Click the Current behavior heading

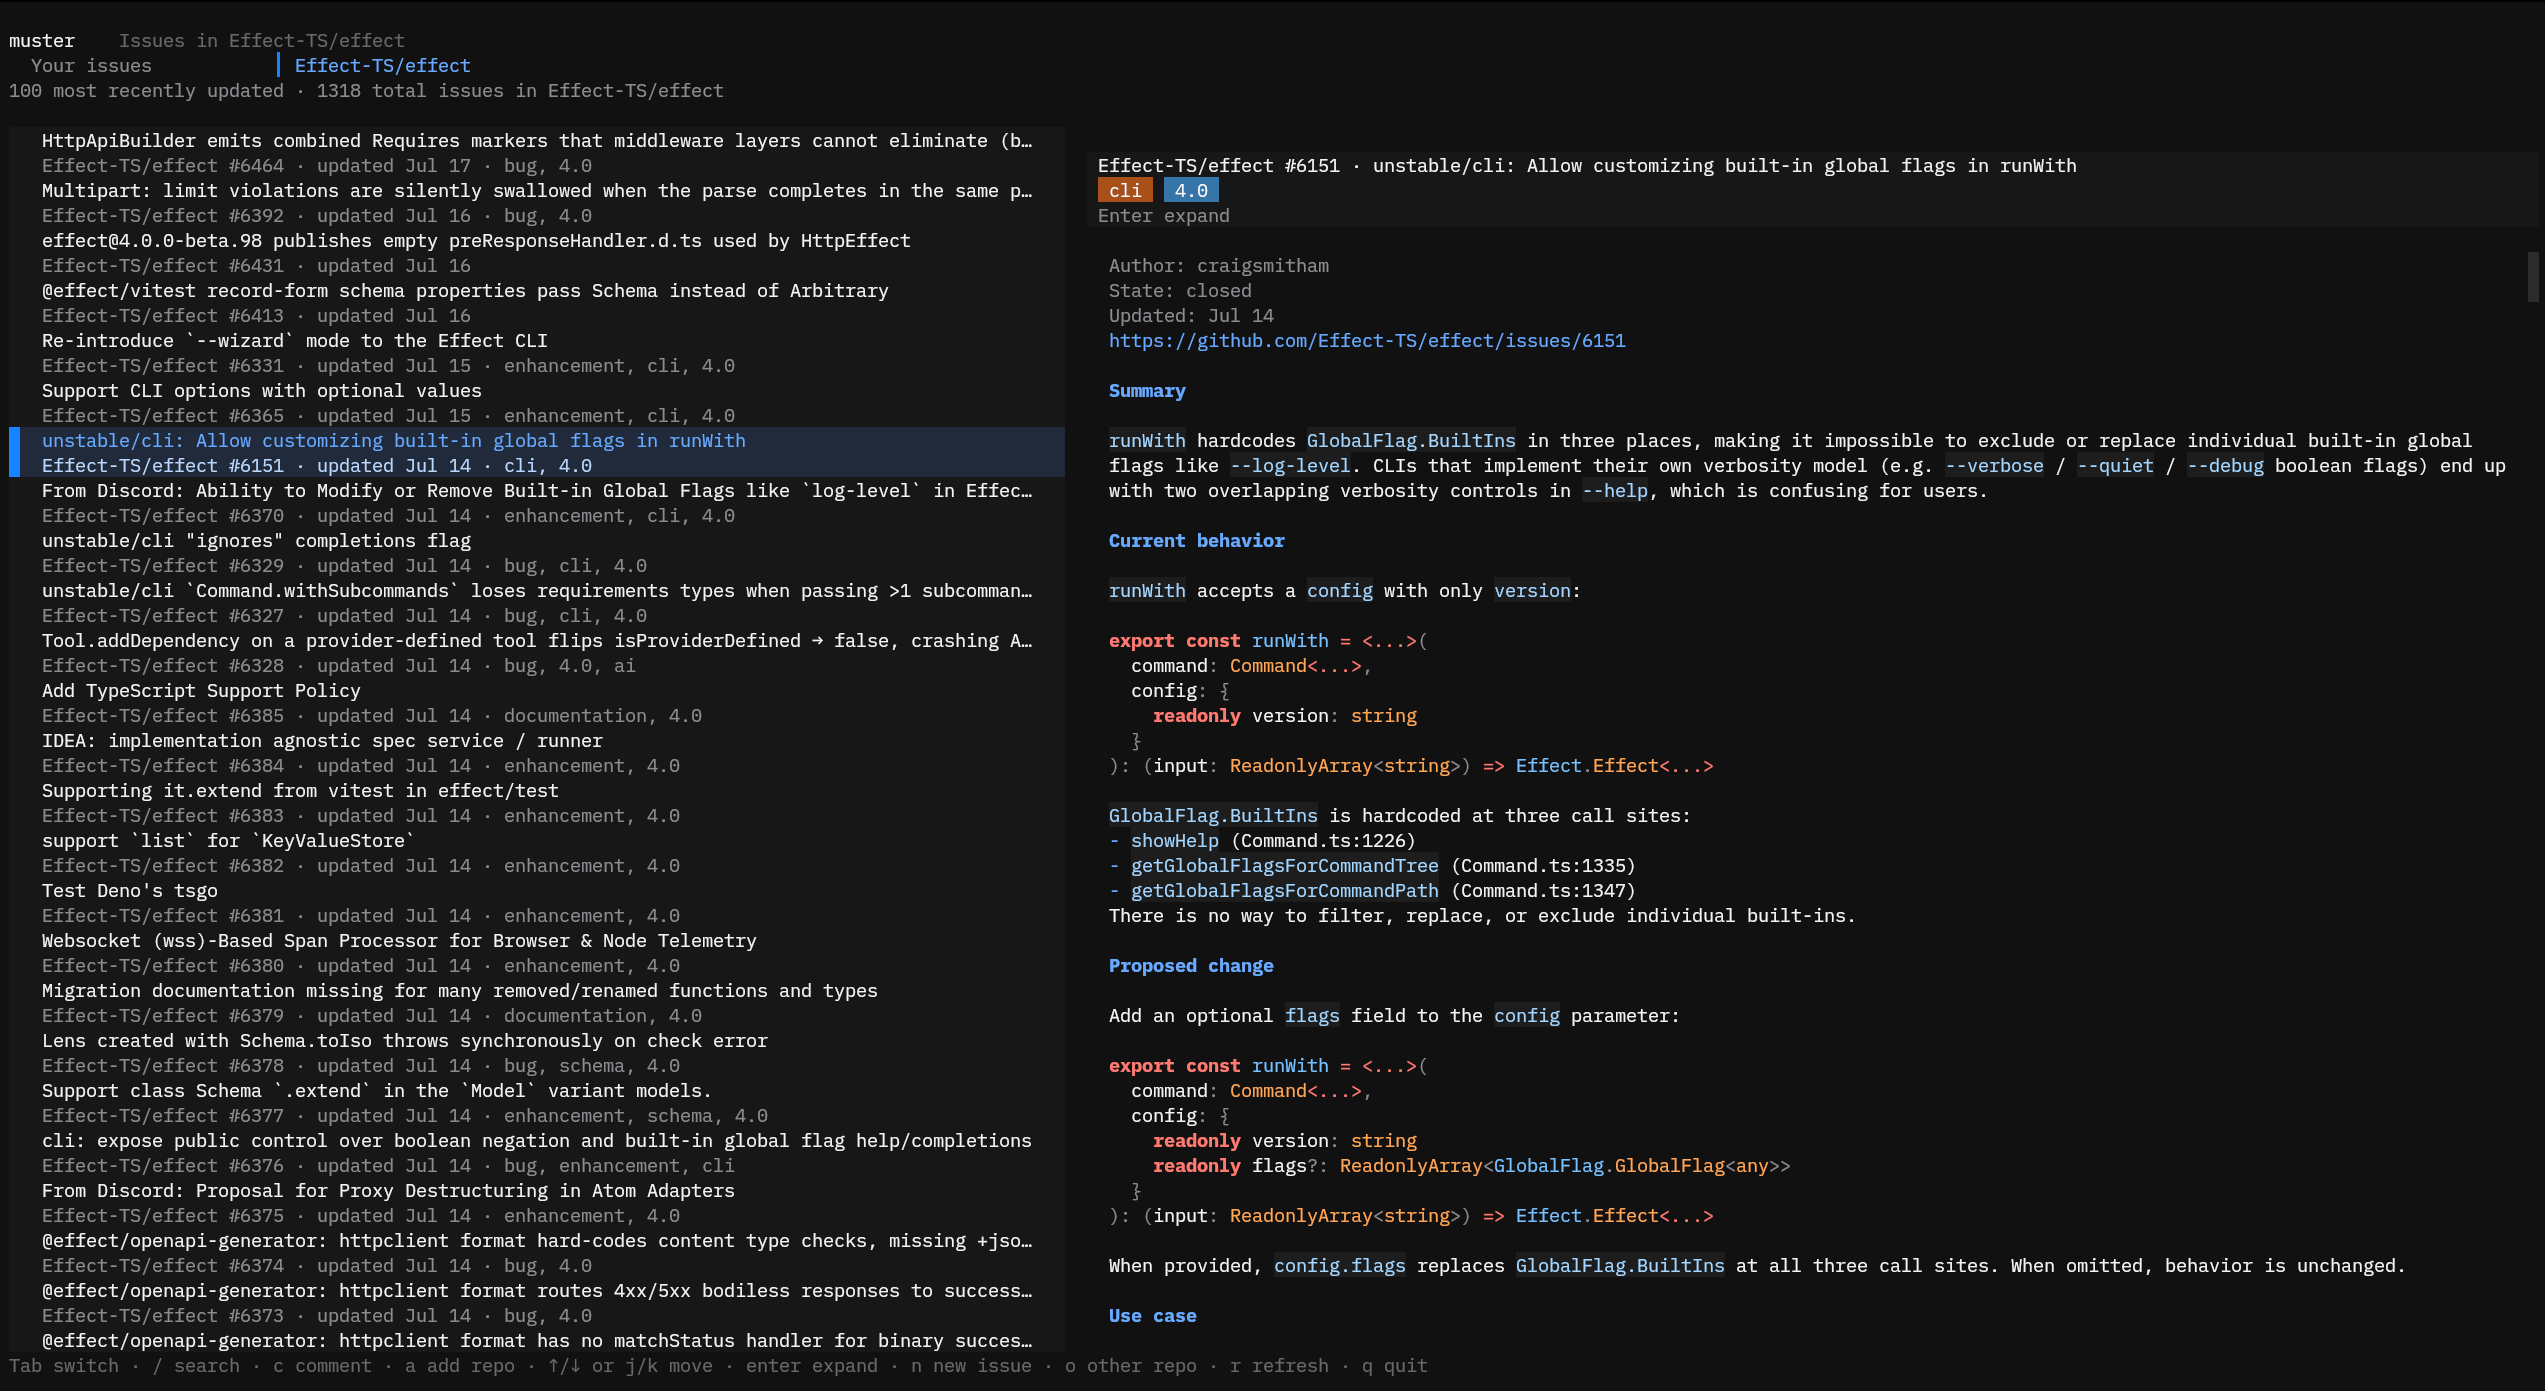point(1196,541)
